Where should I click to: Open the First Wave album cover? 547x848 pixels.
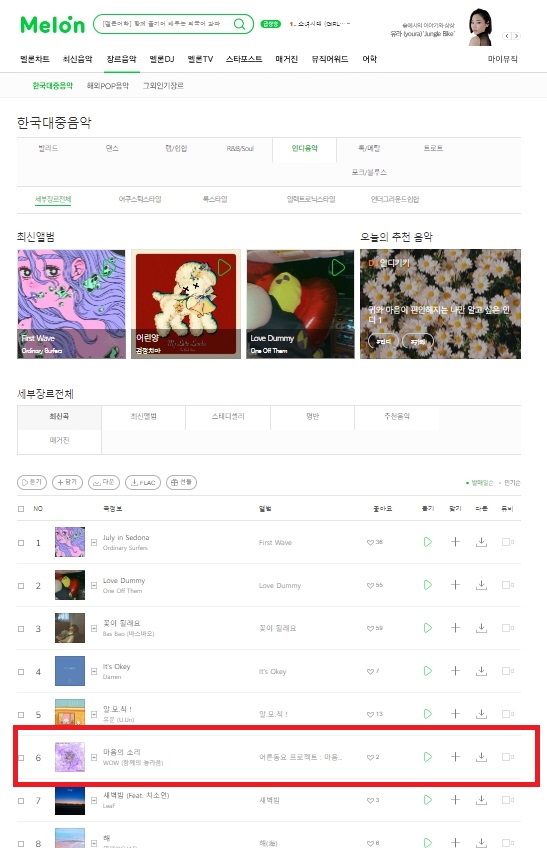(x=71, y=304)
